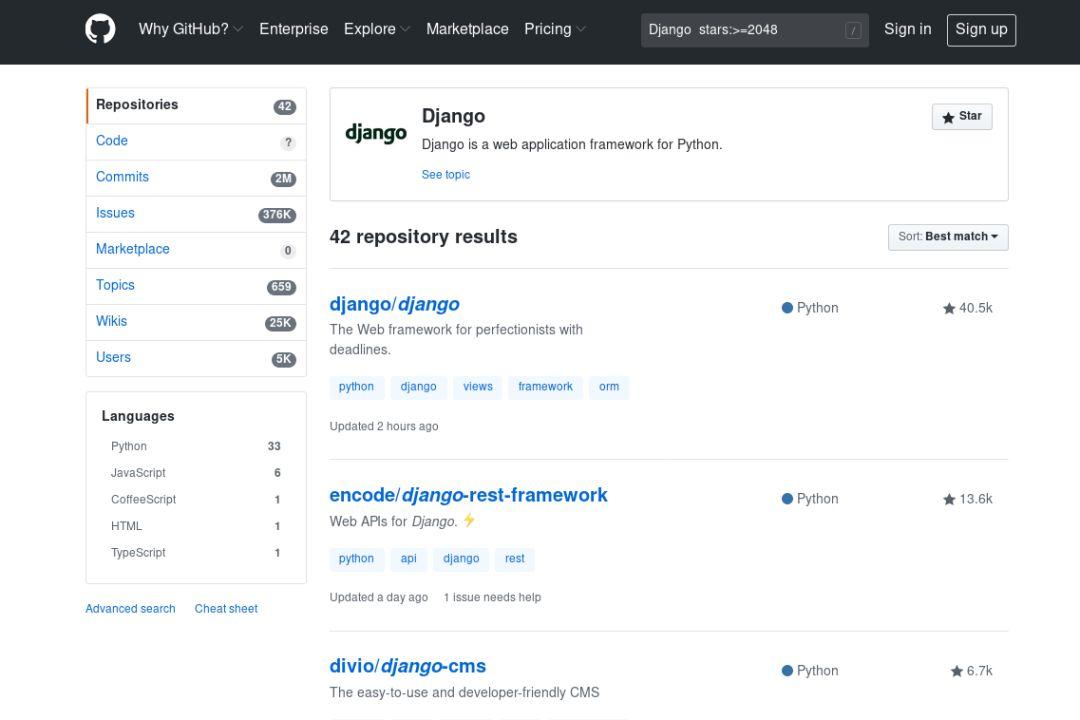Open the divio/django-cms repository
The height and width of the screenshot is (720, 1080).
coord(408,666)
